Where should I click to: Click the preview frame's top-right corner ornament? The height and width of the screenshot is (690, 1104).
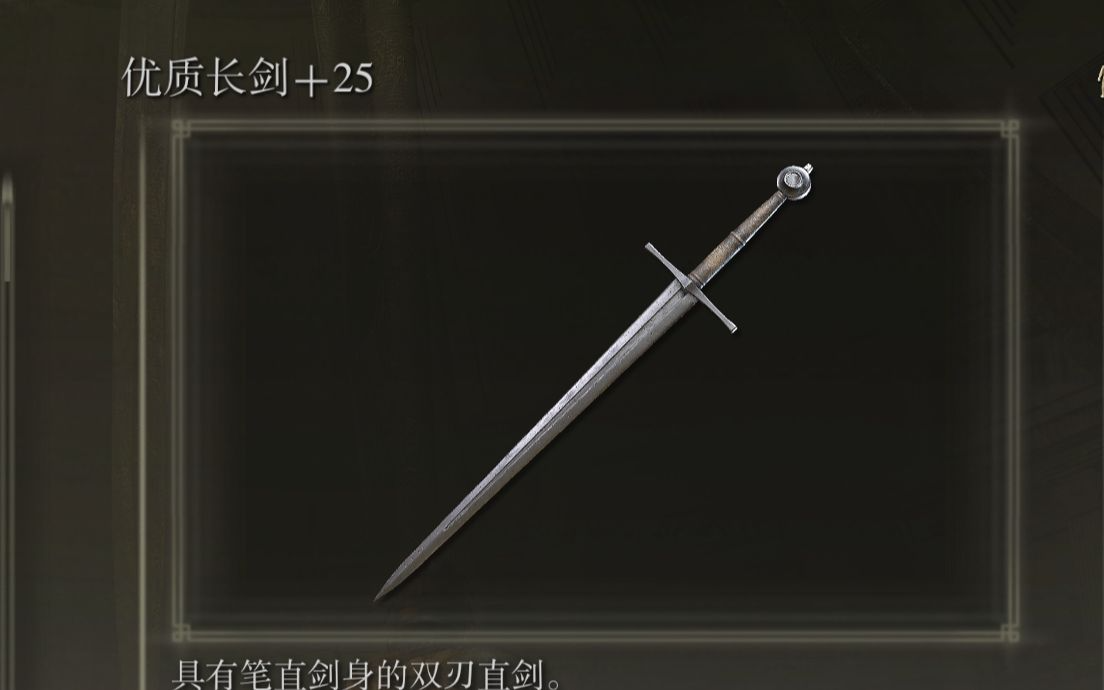click(1010, 129)
